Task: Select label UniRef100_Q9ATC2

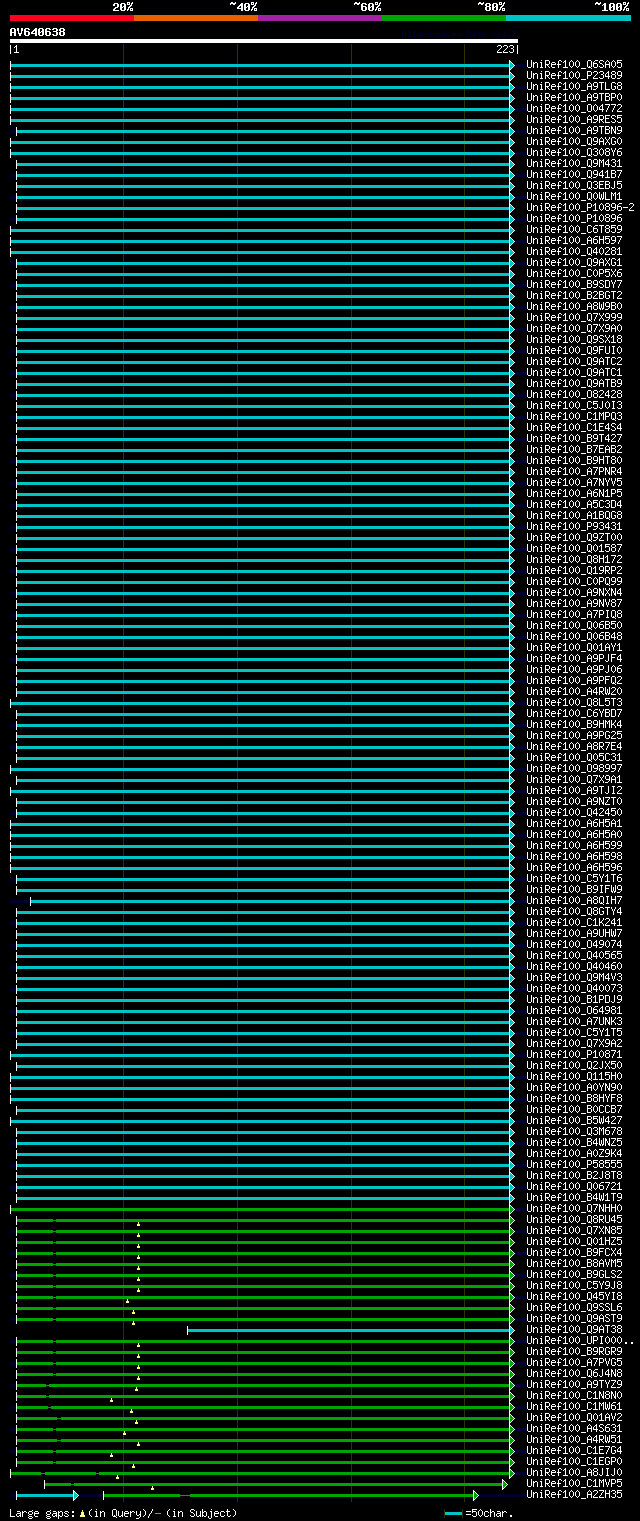Action: [574, 361]
